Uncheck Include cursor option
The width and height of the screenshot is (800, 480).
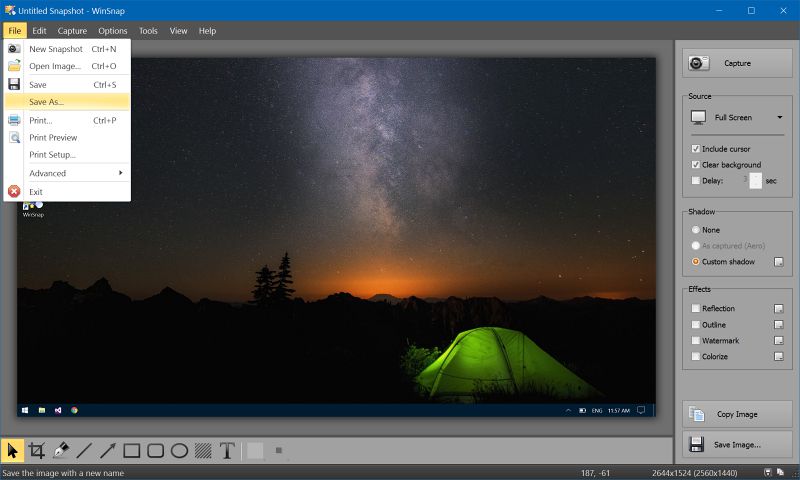(x=696, y=149)
